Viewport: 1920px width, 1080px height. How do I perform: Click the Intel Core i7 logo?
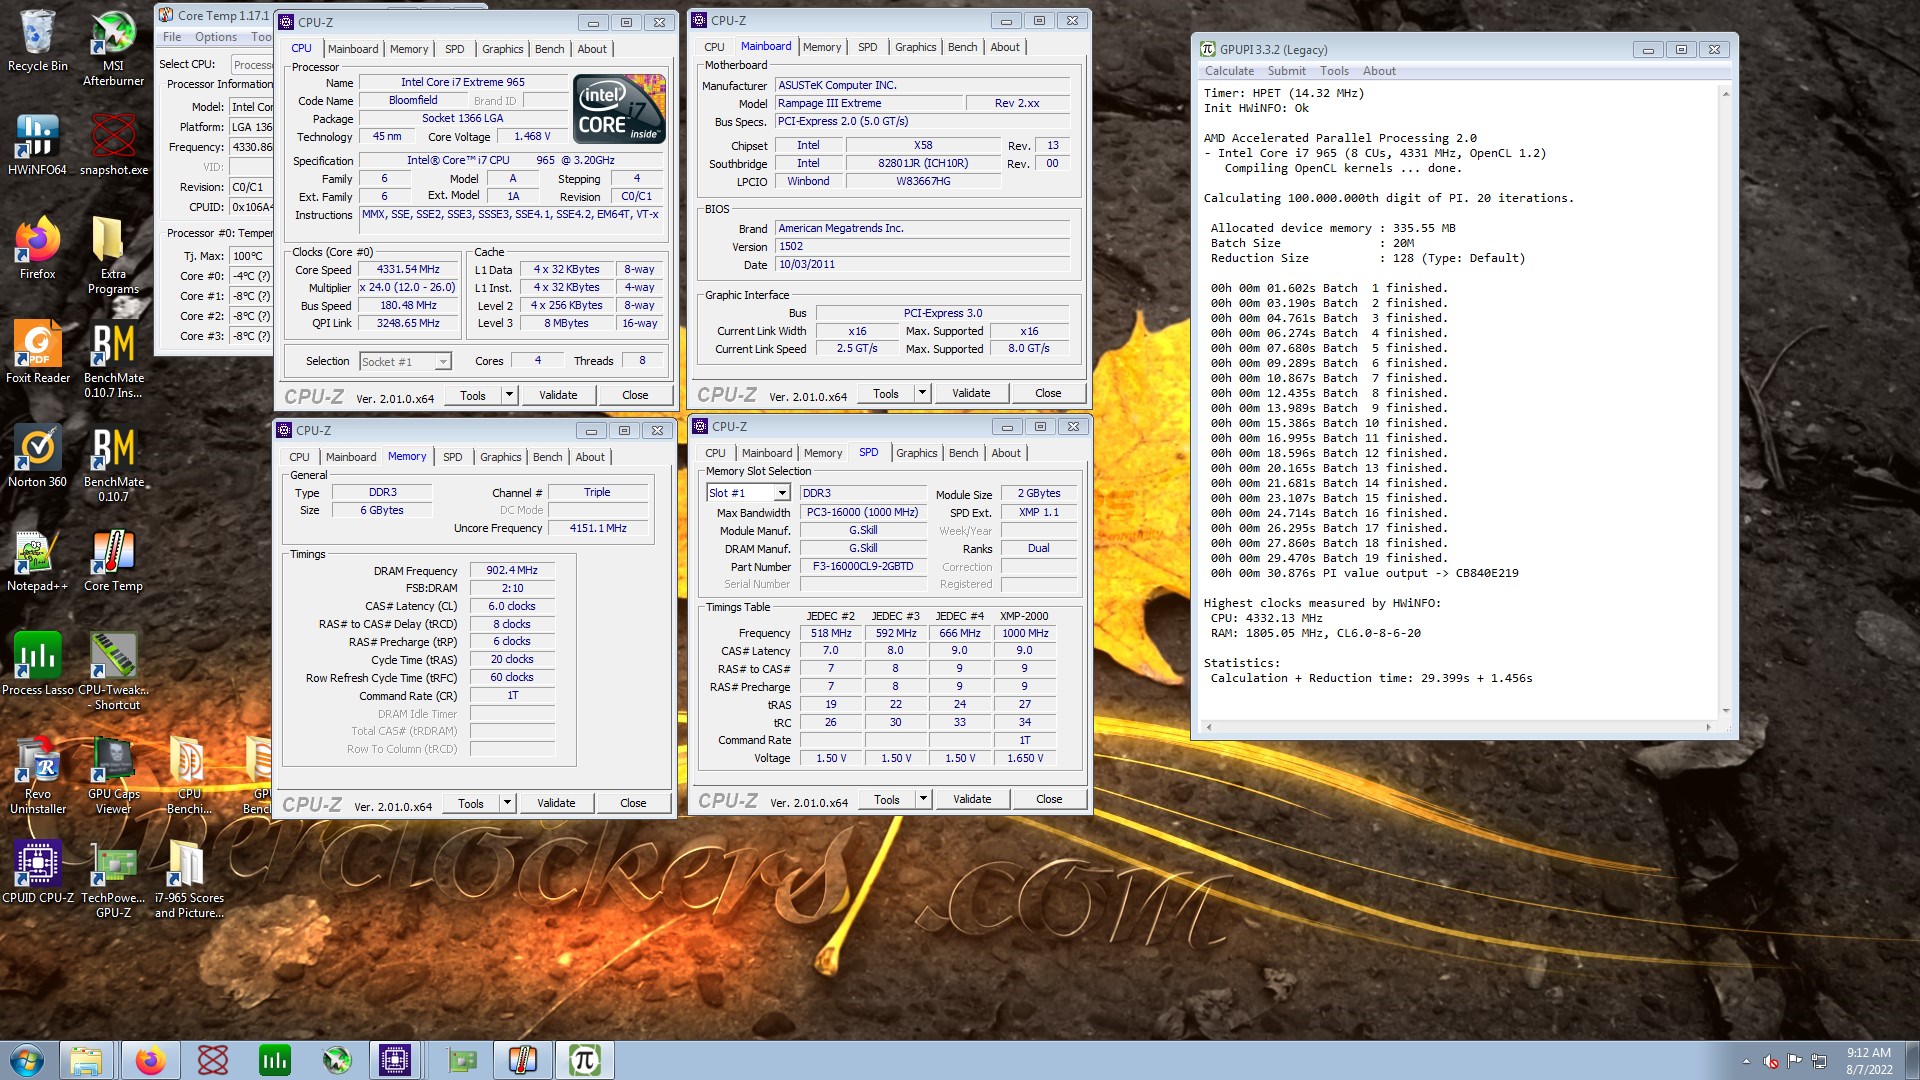pos(619,108)
